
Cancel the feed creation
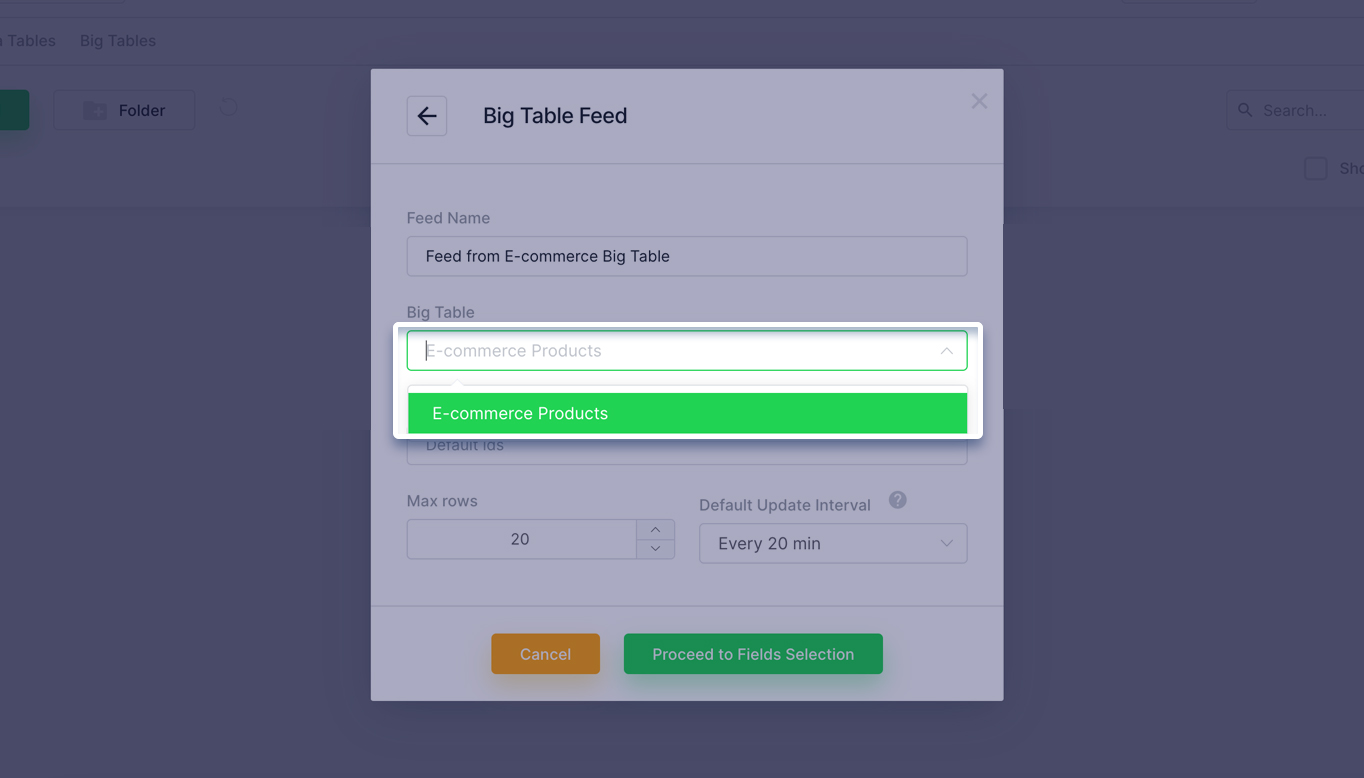[x=545, y=654]
